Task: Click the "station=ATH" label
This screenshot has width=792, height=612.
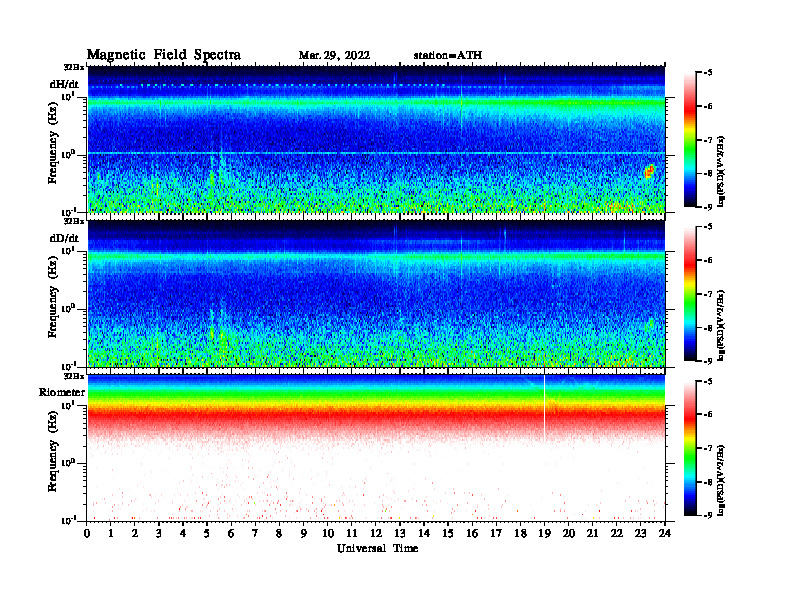Action: pyautogui.click(x=448, y=56)
